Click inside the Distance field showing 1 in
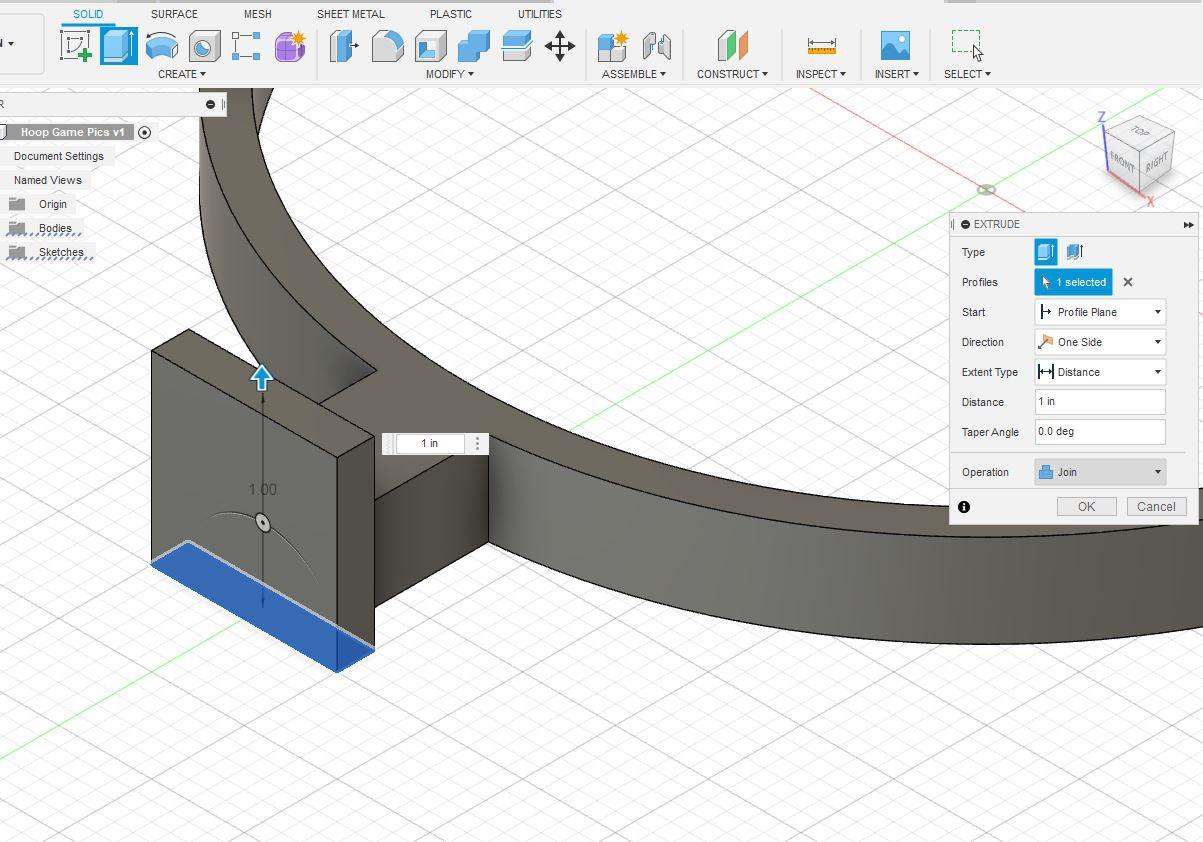This screenshot has width=1203, height=842. (x=1098, y=401)
